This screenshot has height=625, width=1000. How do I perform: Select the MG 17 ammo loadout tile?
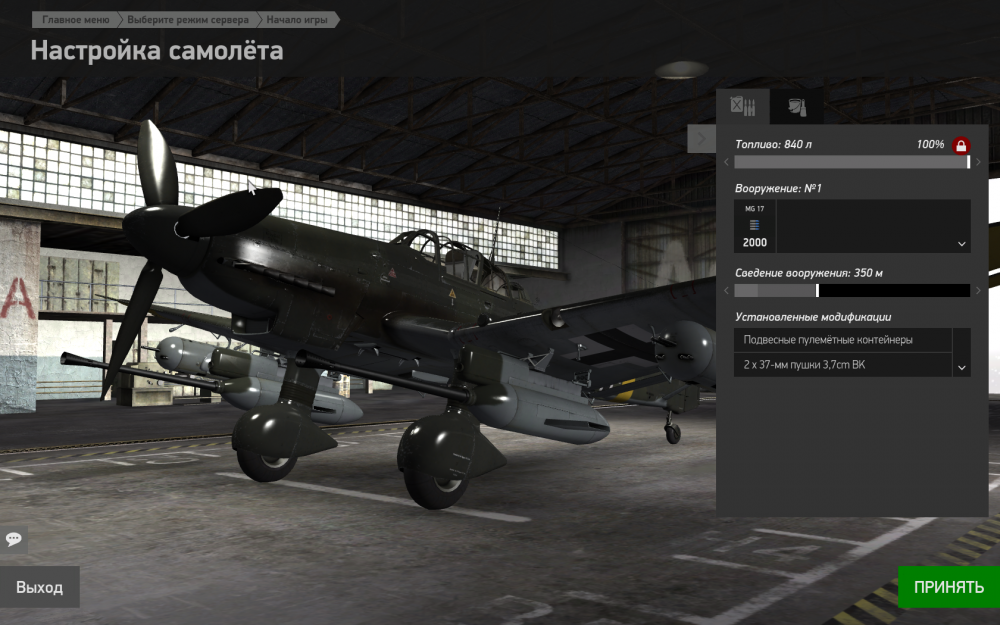click(x=754, y=226)
